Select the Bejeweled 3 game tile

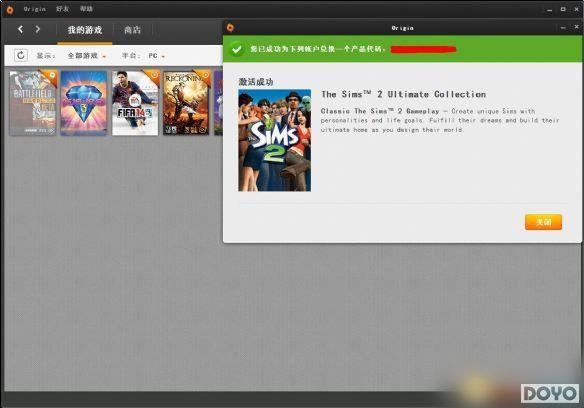[x=84, y=103]
